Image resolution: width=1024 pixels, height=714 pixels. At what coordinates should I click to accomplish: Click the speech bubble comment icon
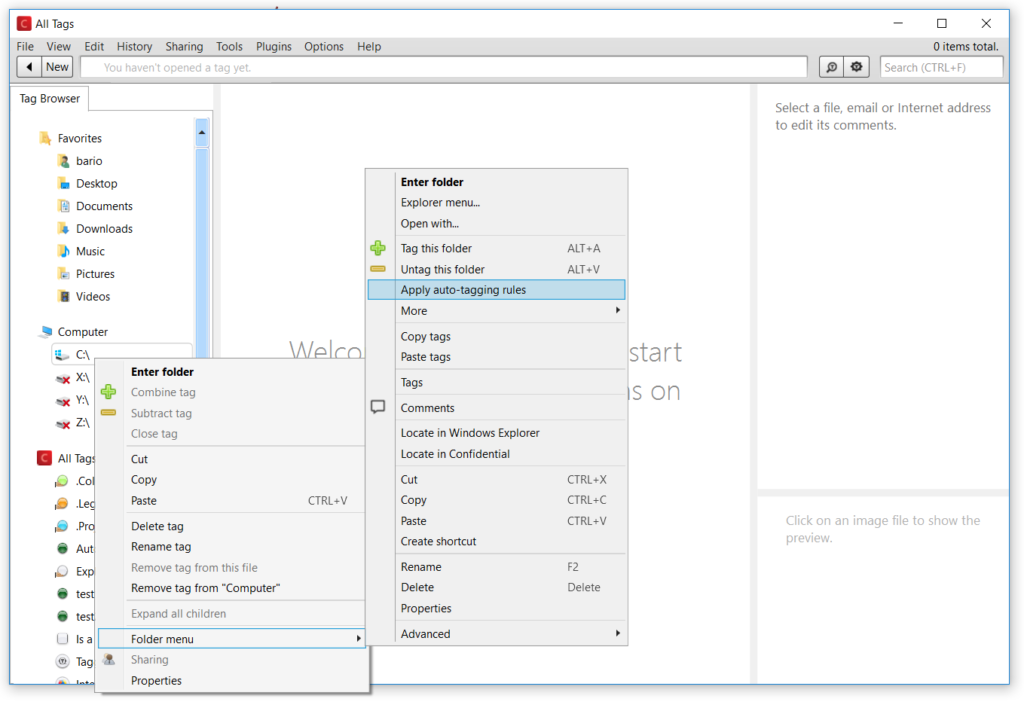click(379, 405)
